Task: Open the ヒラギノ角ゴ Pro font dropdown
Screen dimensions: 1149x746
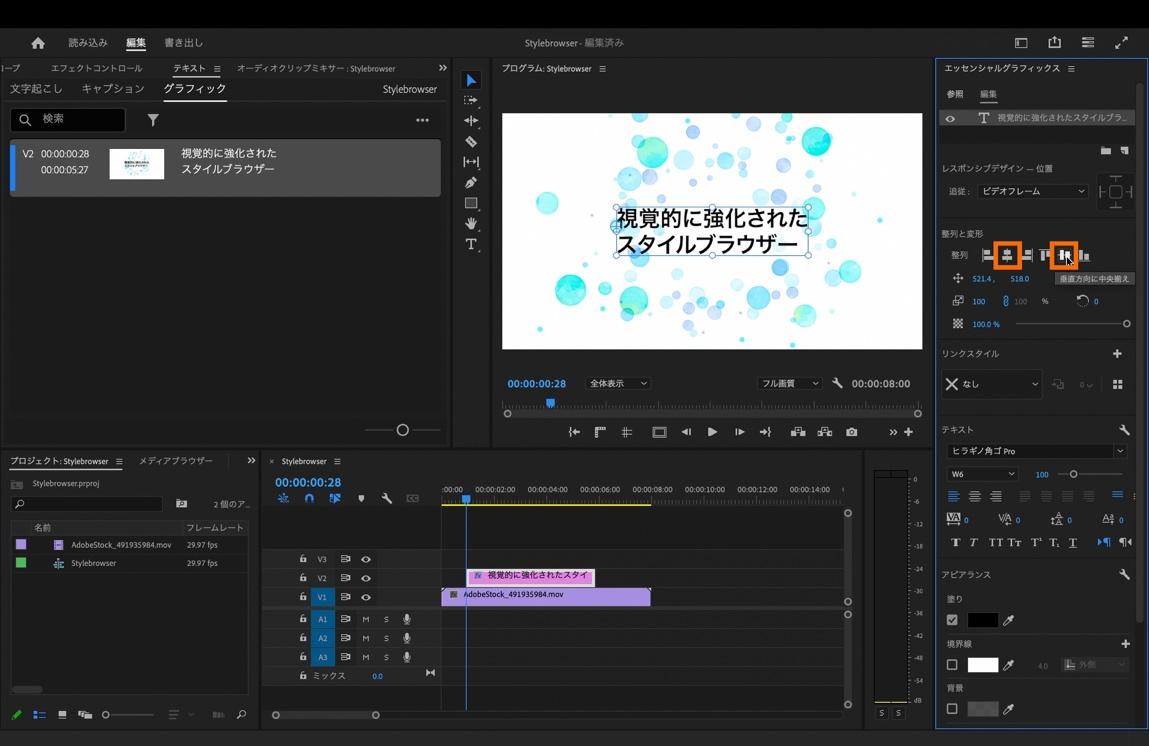Action: click(x=1035, y=451)
